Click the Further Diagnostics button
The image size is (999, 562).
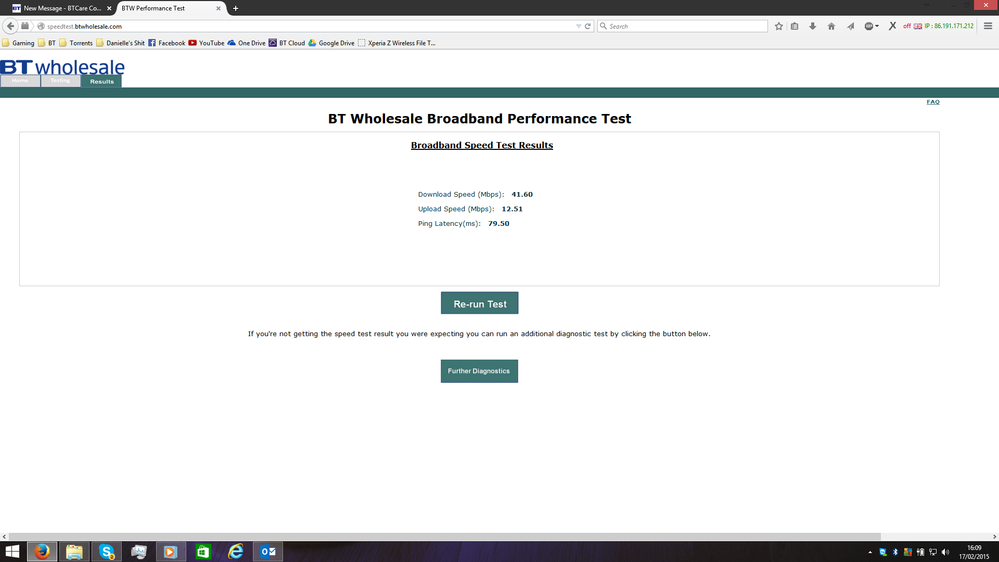click(479, 371)
